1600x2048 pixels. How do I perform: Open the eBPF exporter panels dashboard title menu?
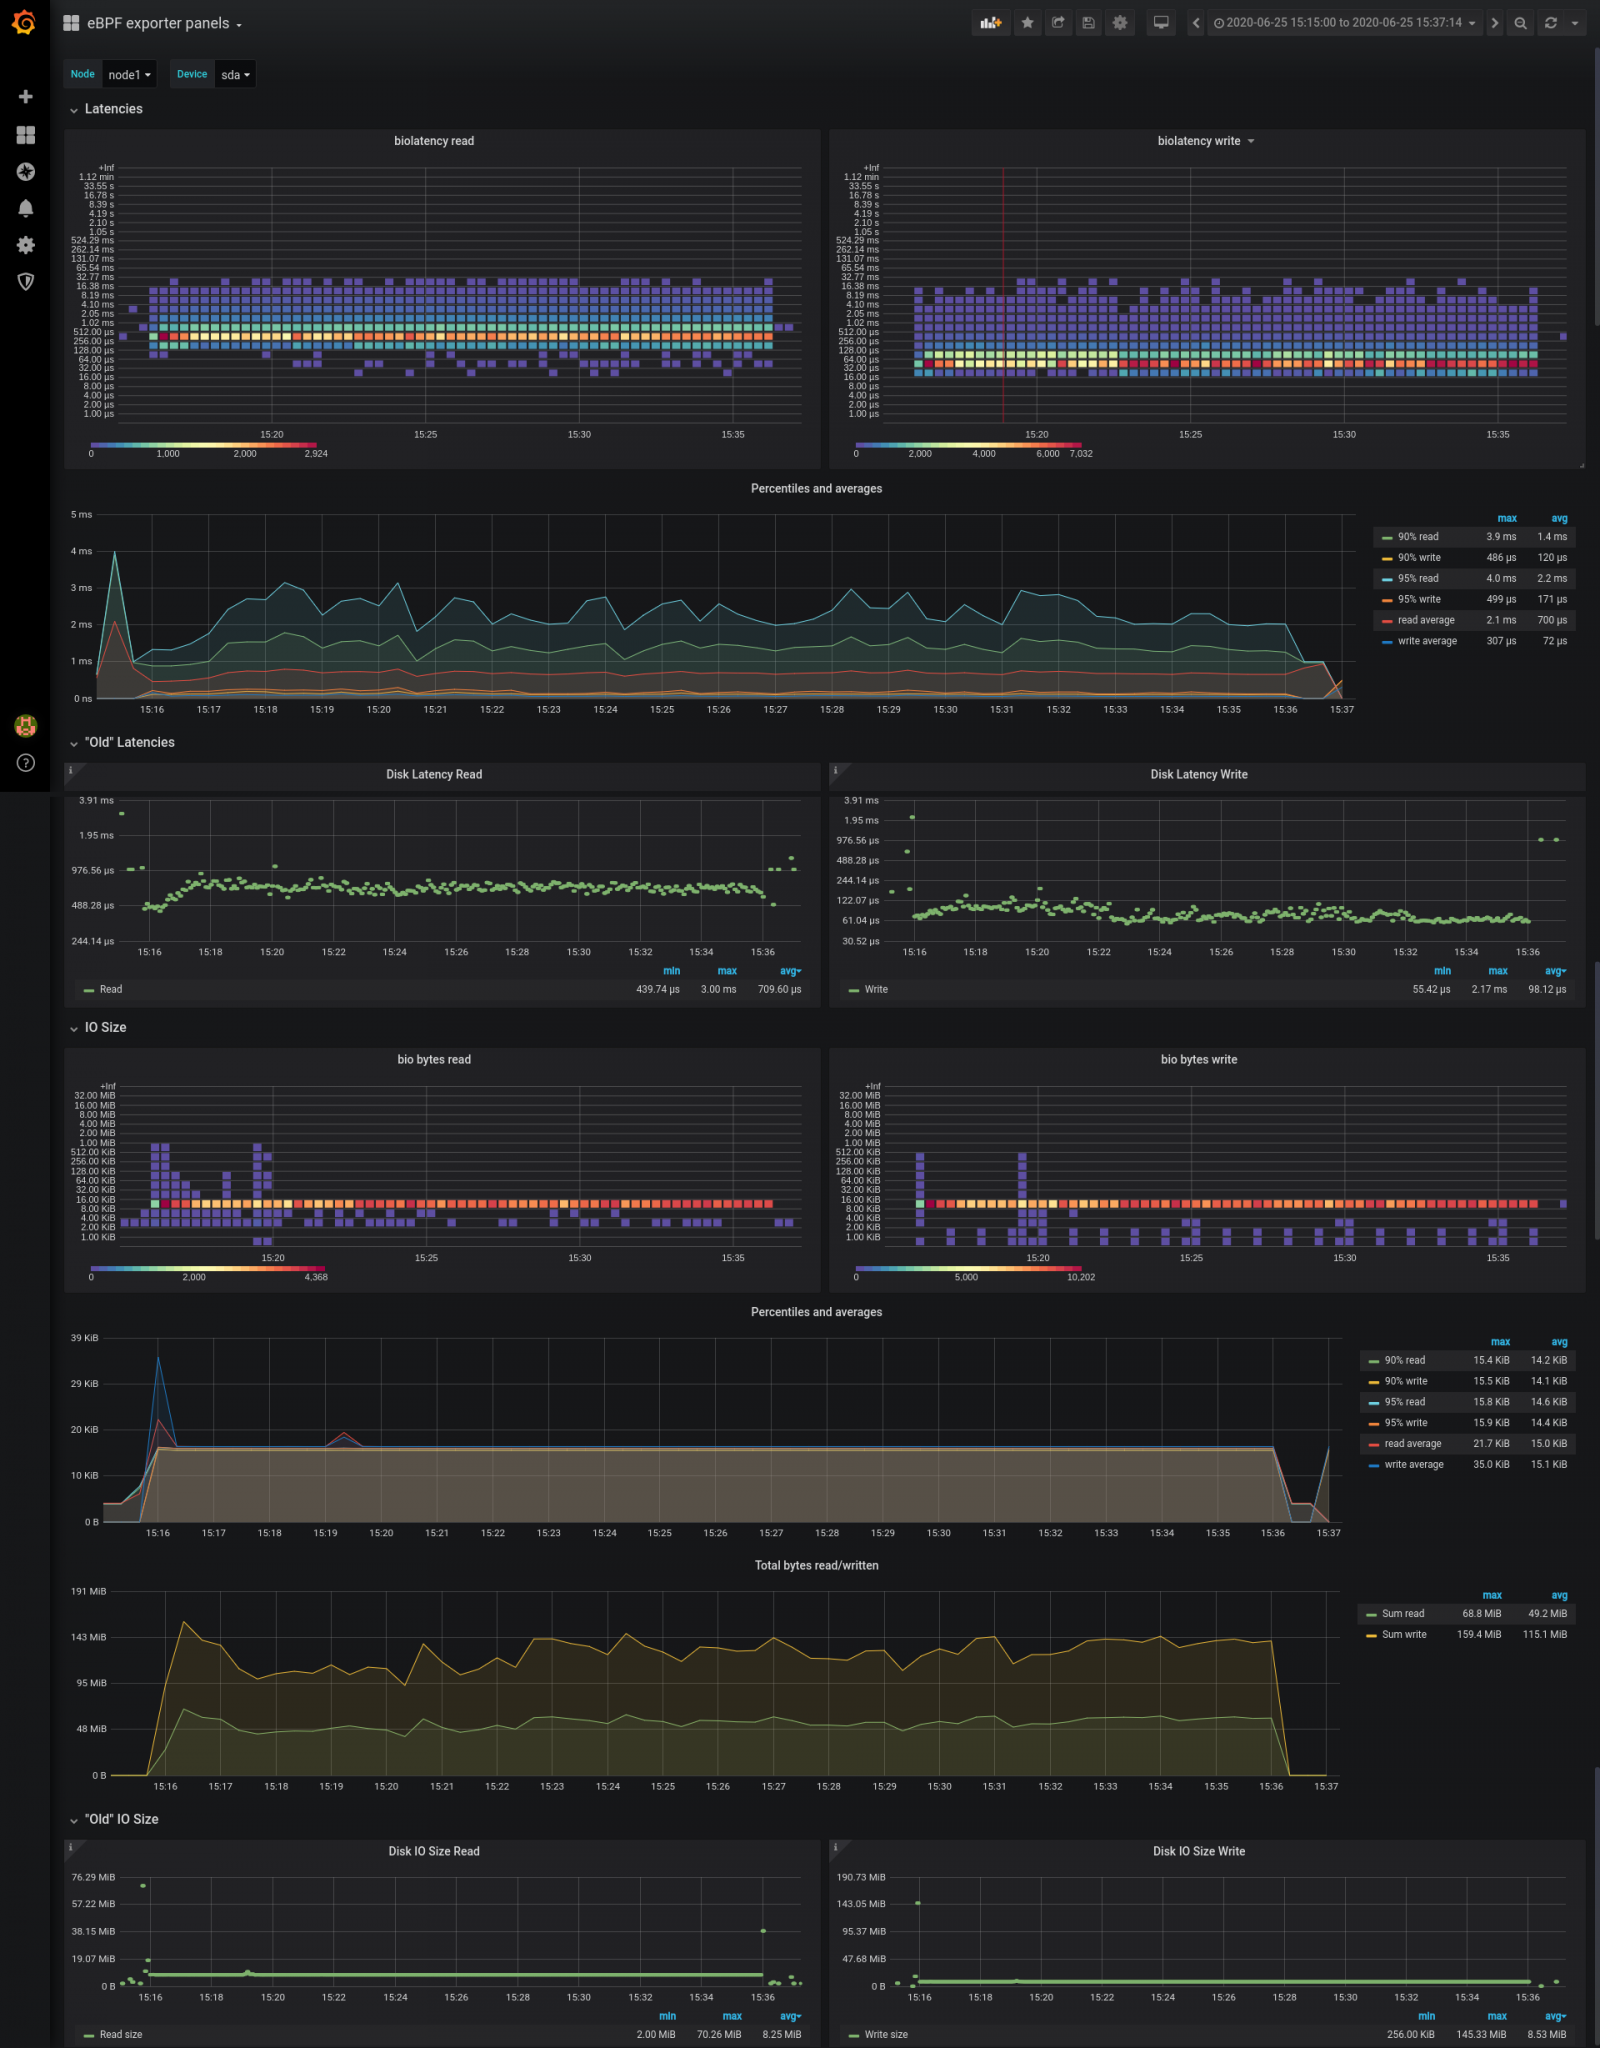tap(158, 23)
